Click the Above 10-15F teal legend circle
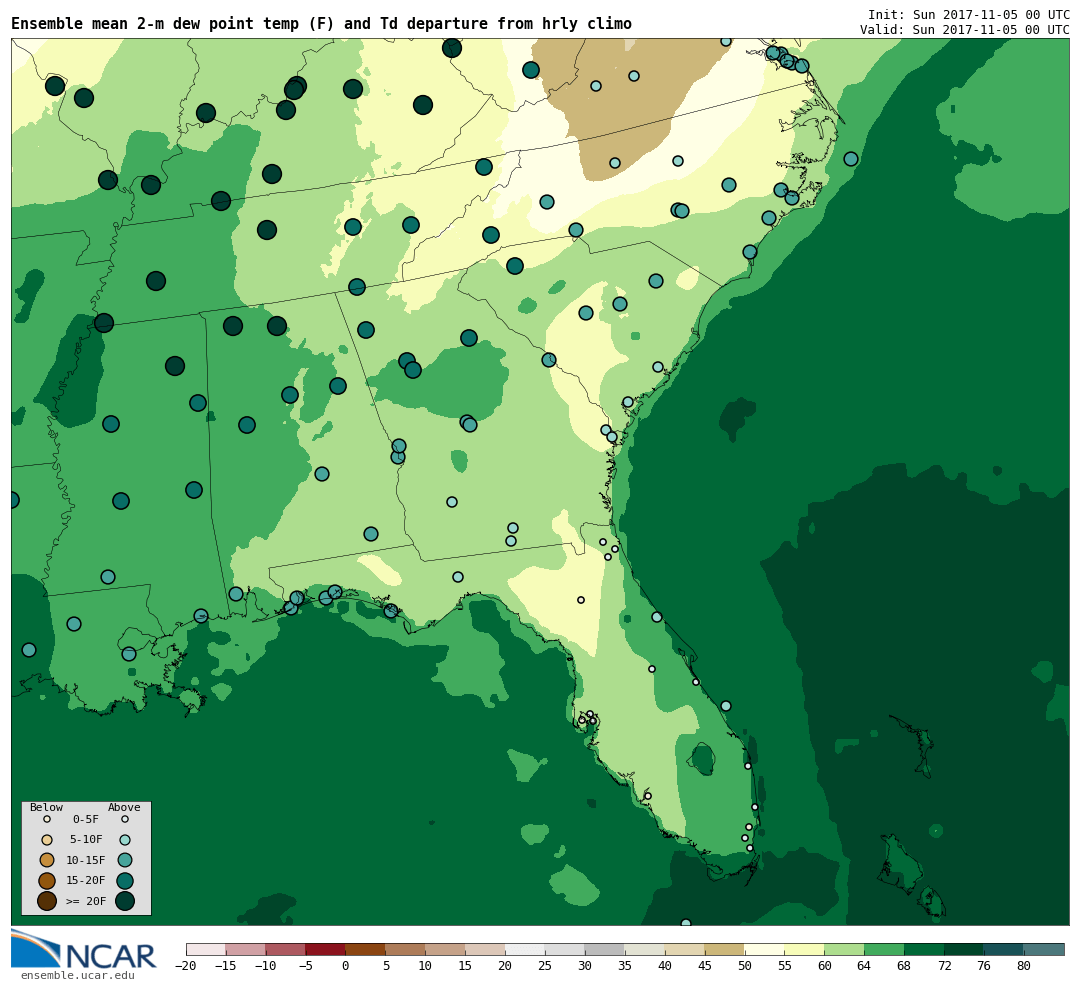Screen dimensions: 1080x988 (125, 860)
